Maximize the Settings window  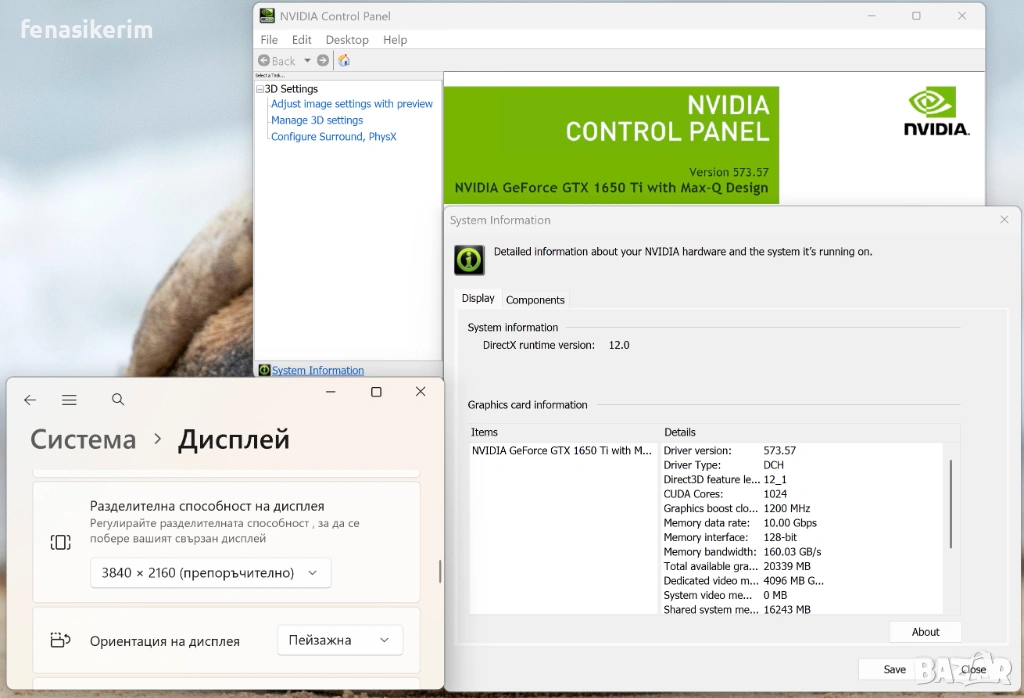376,392
